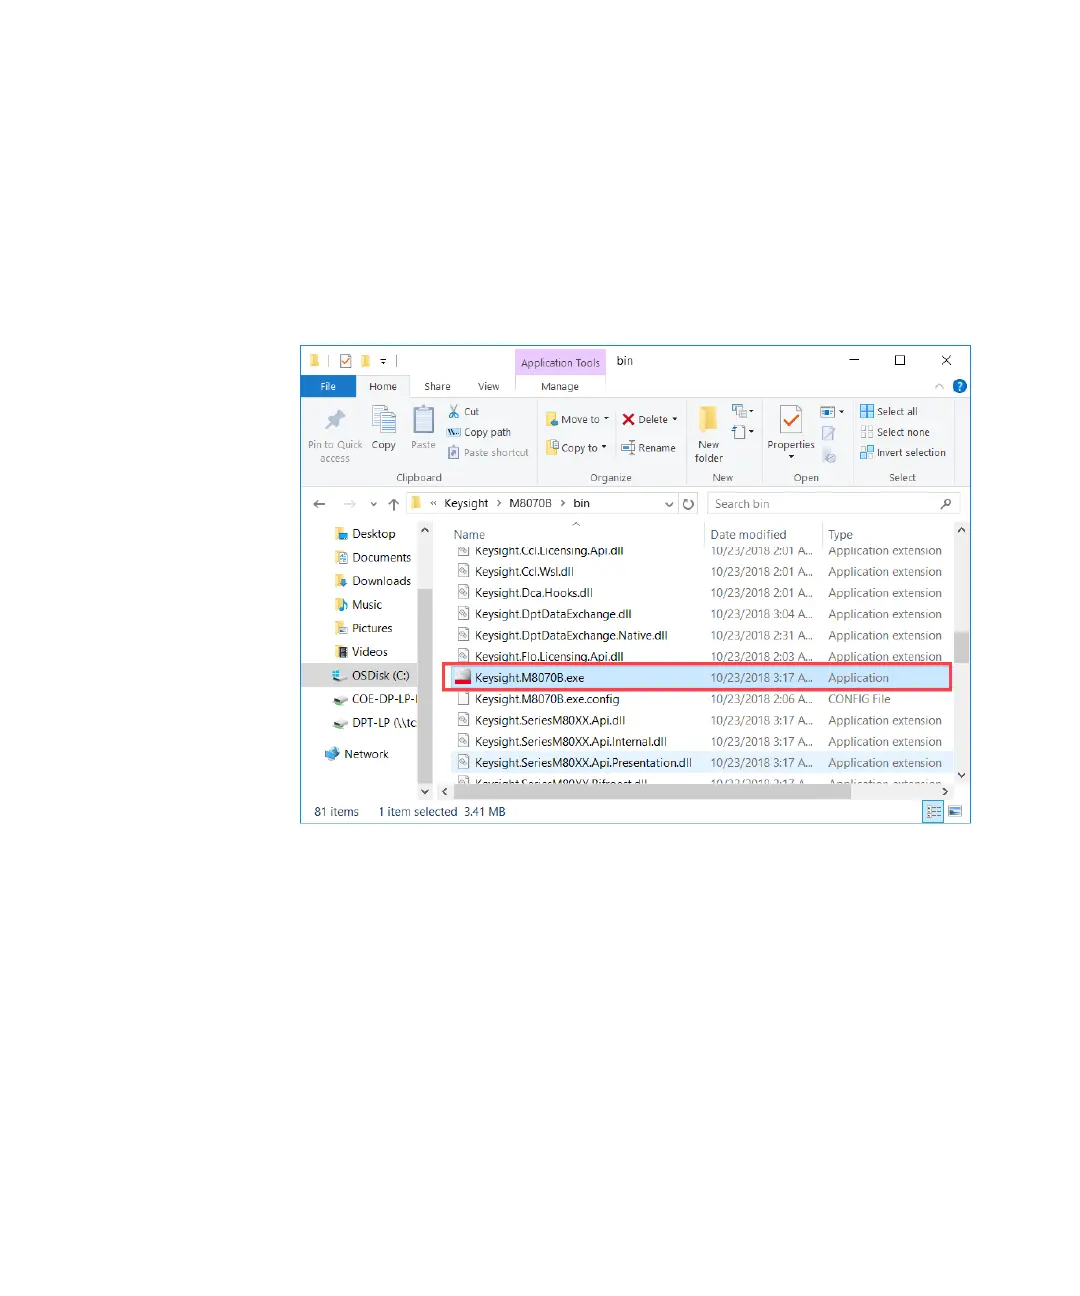Screen dimensions: 1080x1296
Task: Open the Copy to dropdown
Action: point(576,447)
